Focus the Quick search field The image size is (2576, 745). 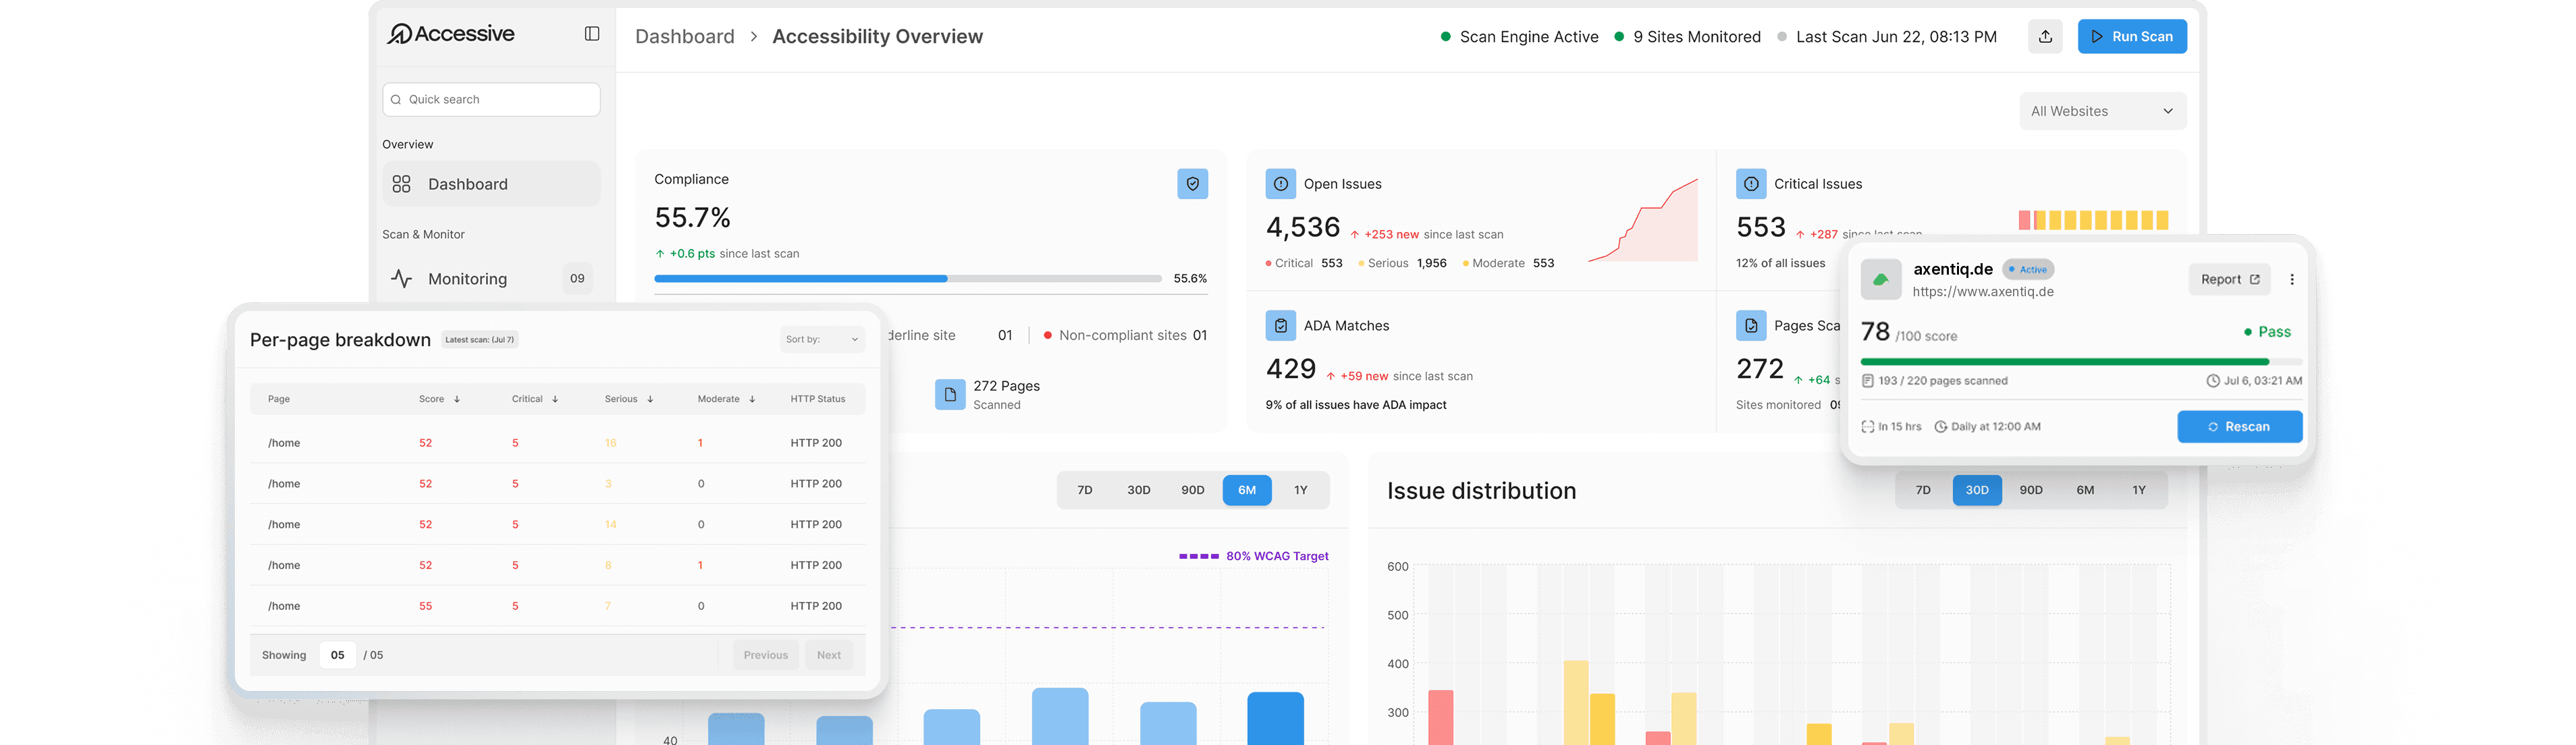491,100
